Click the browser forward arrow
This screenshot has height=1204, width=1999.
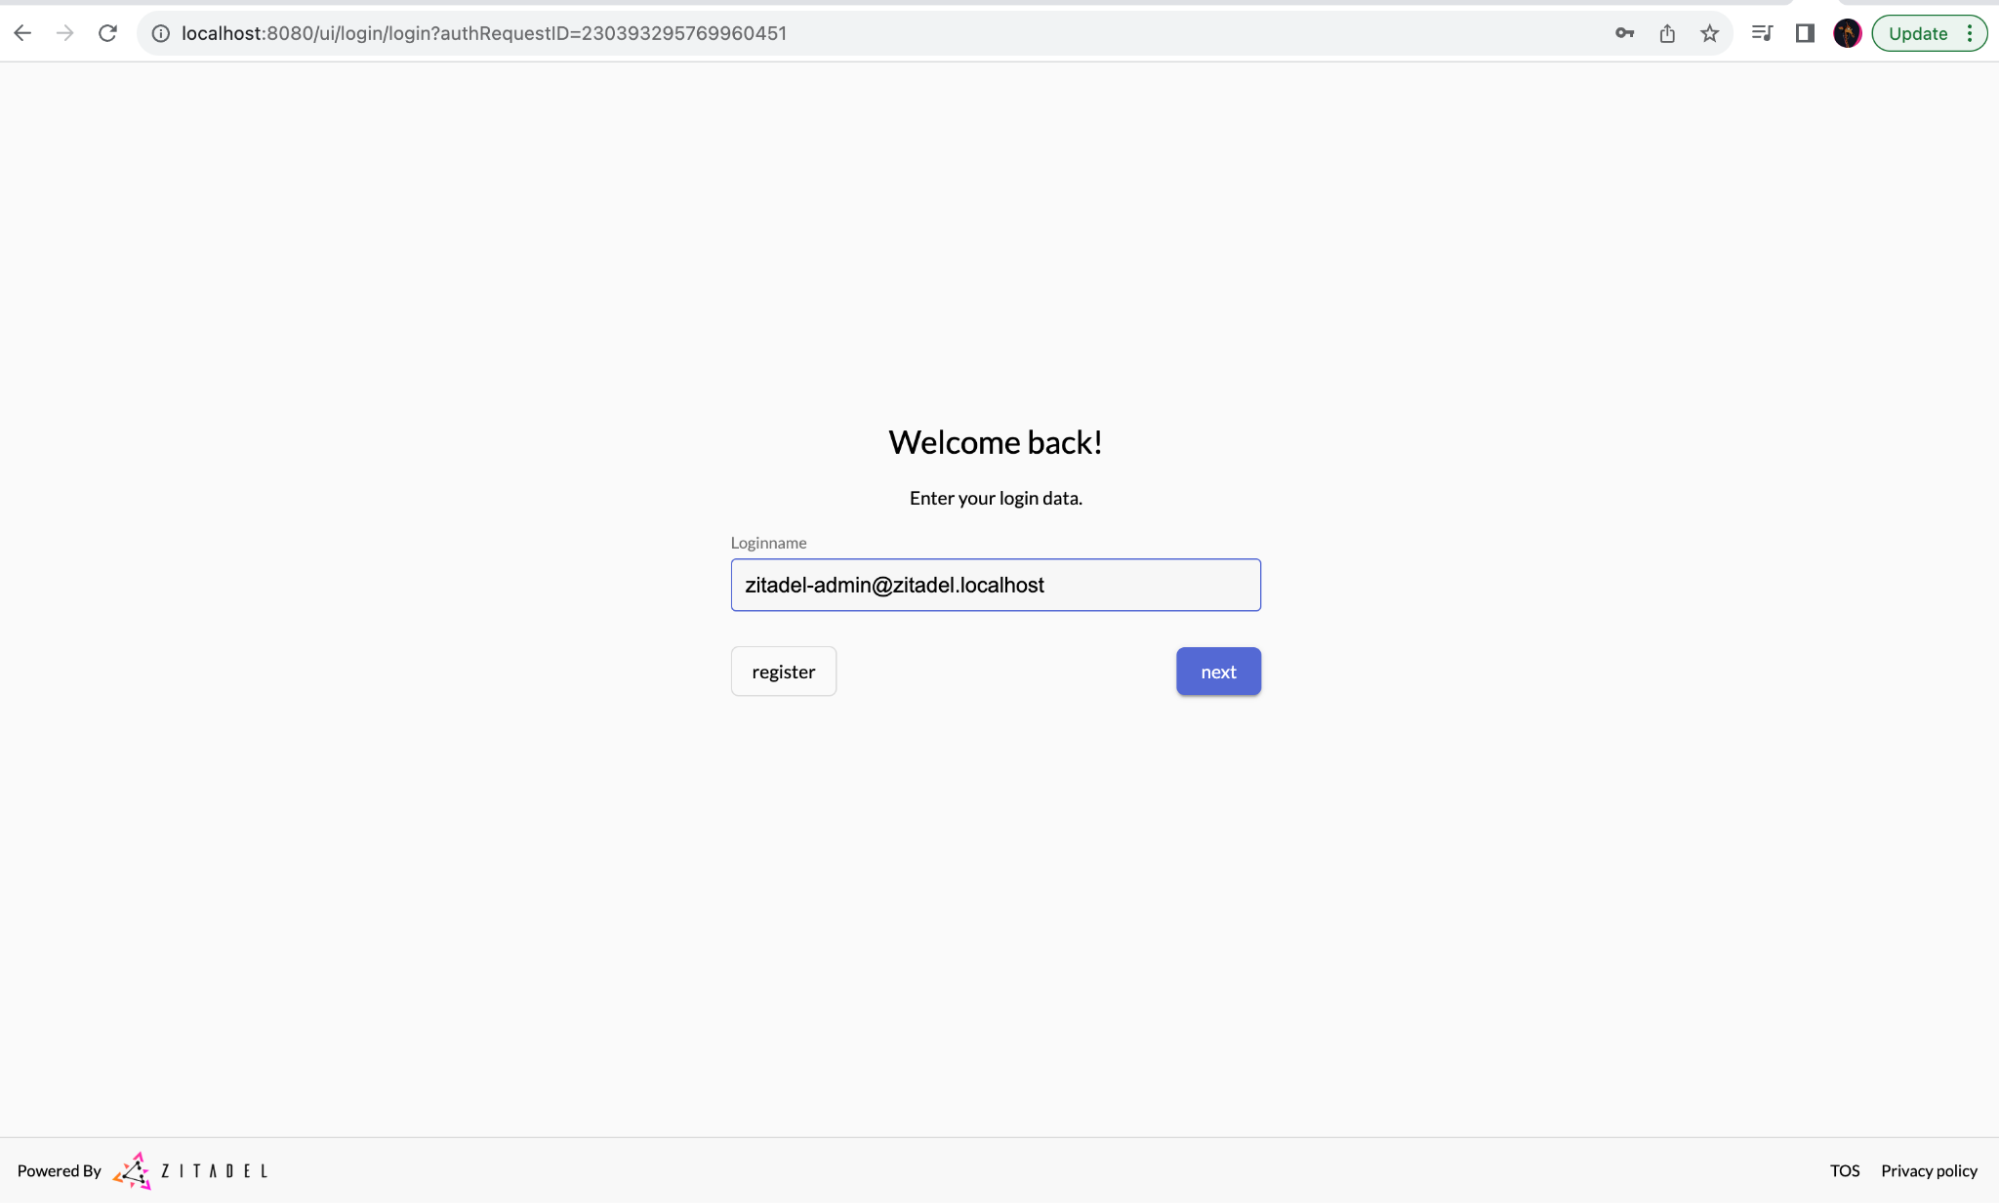(x=65, y=33)
